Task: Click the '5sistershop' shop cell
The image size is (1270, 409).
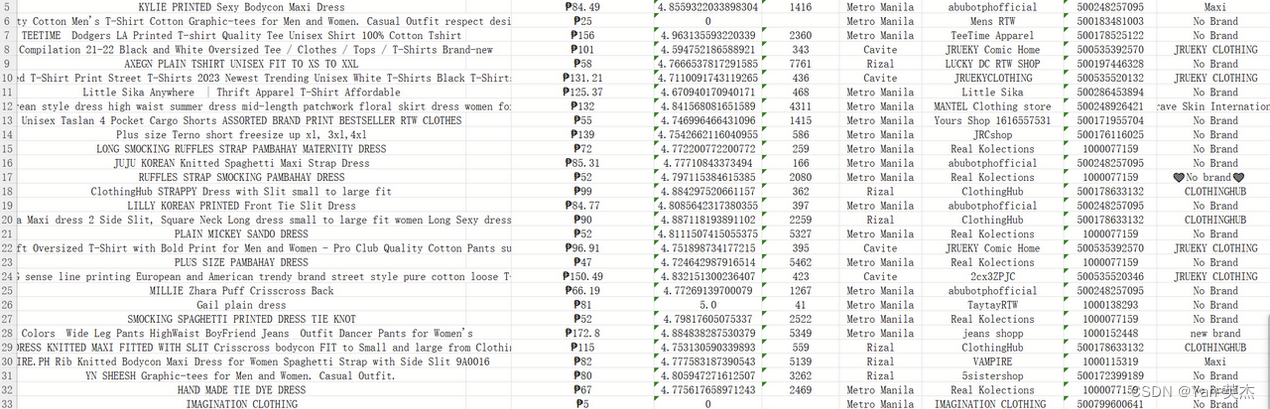Action: click(x=993, y=376)
